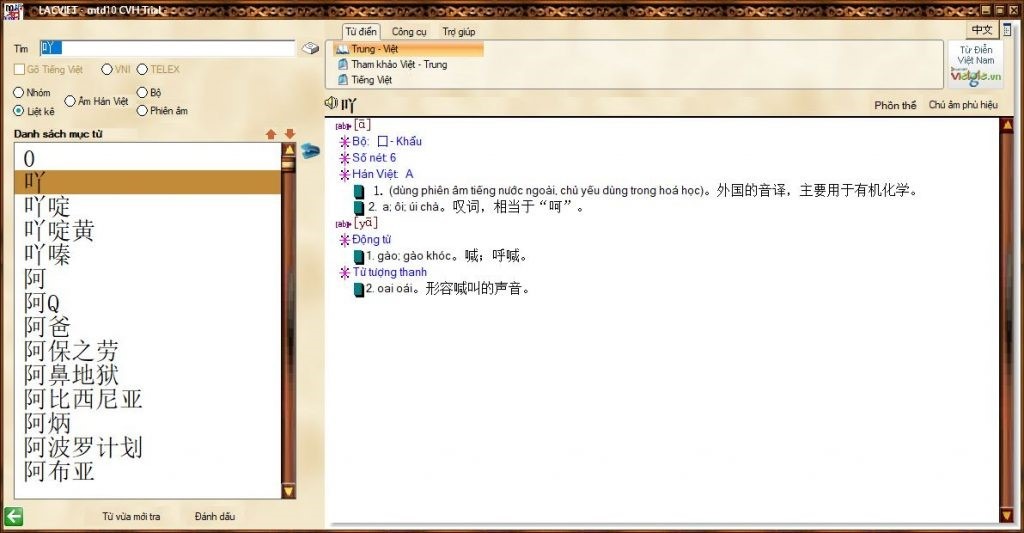Open the Vietgle.vn Từ Điển Việt Nam logo
The width and height of the screenshot is (1024, 533).
(976, 65)
